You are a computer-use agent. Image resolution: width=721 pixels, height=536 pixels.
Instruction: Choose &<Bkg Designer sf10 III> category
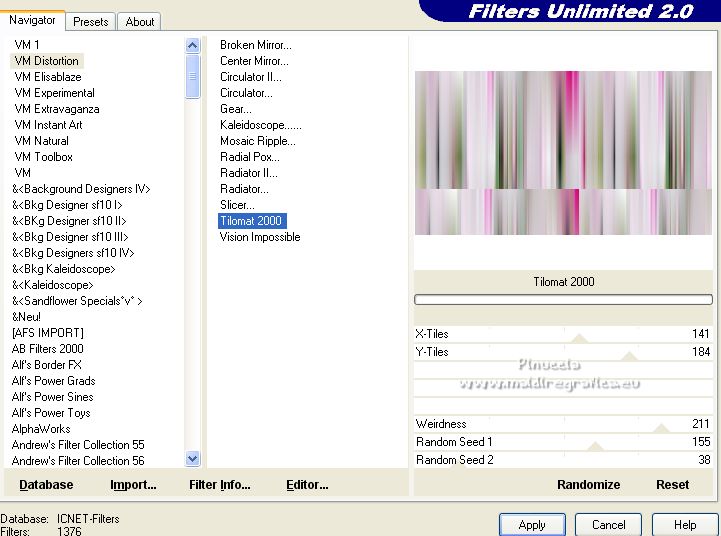(x=70, y=237)
